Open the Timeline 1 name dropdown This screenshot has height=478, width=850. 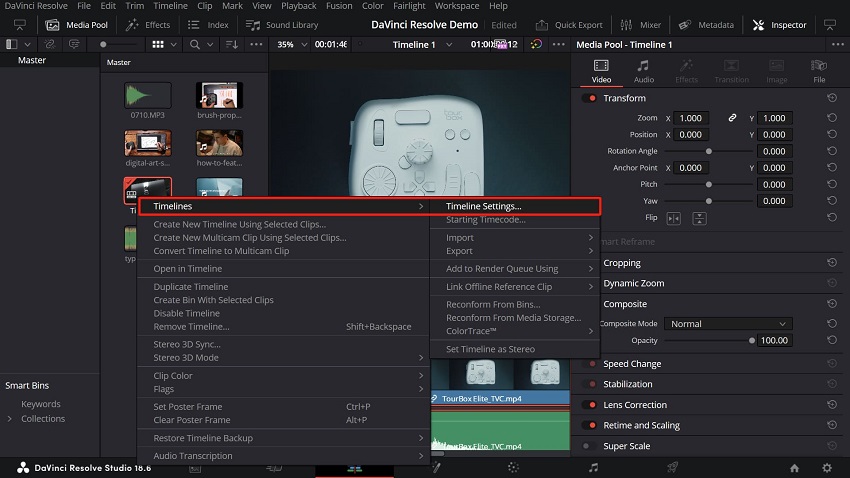(422, 44)
